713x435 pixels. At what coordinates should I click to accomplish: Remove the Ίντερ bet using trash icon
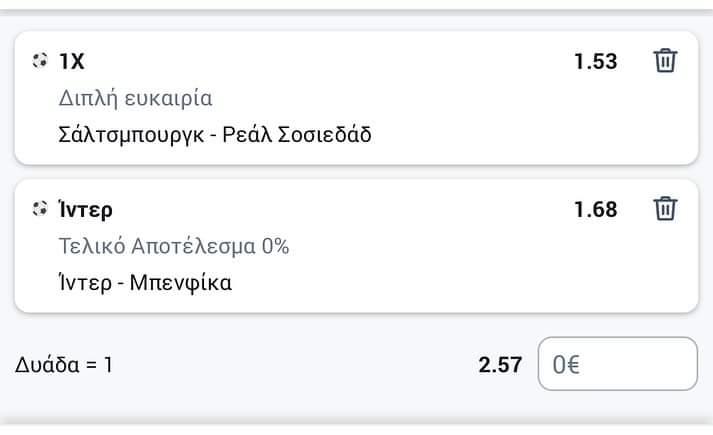(665, 209)
